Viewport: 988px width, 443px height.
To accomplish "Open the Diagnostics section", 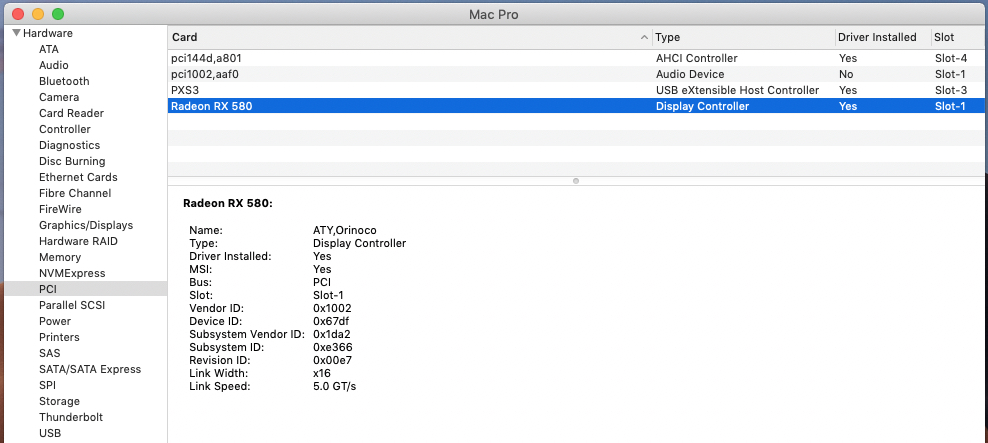I will [x=69, y=146].
